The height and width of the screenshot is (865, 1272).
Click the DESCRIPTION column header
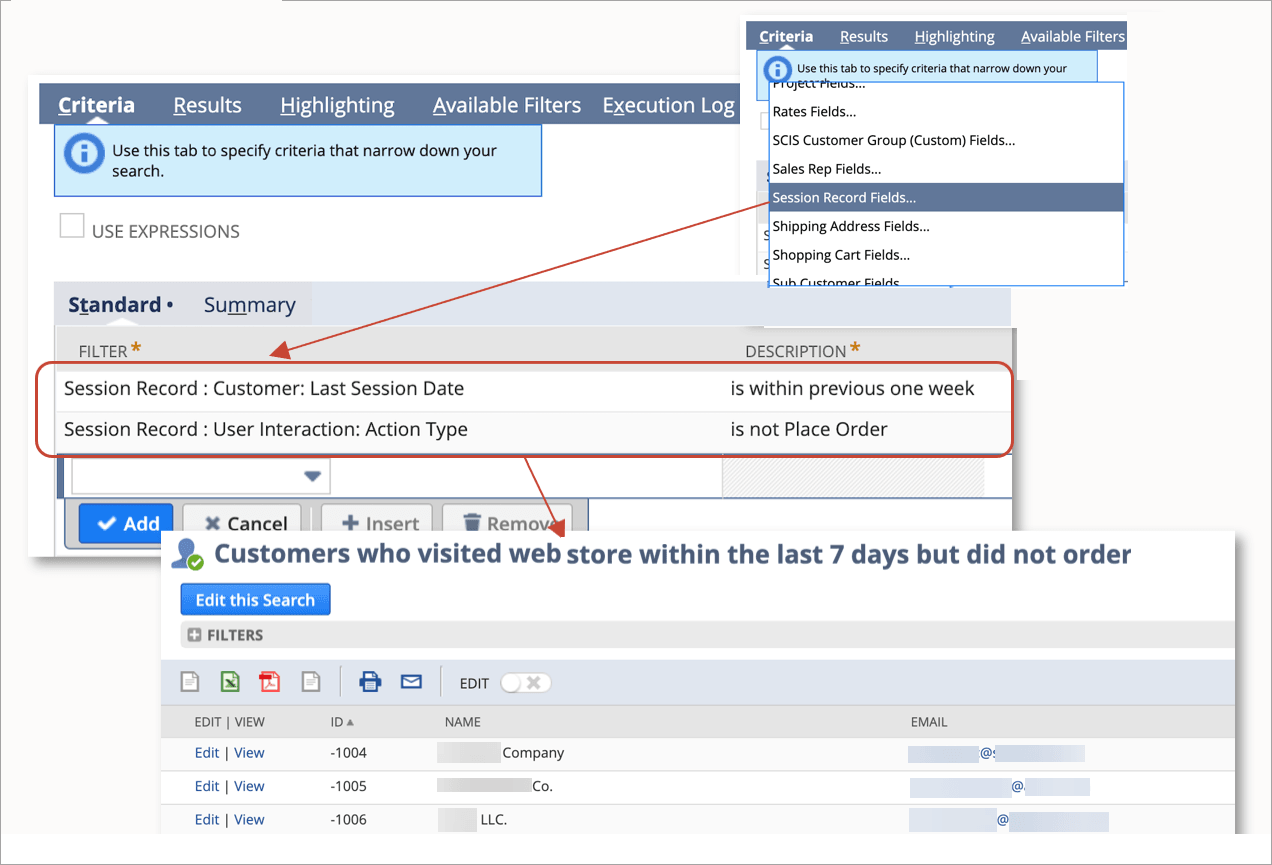tap(796, 351)
